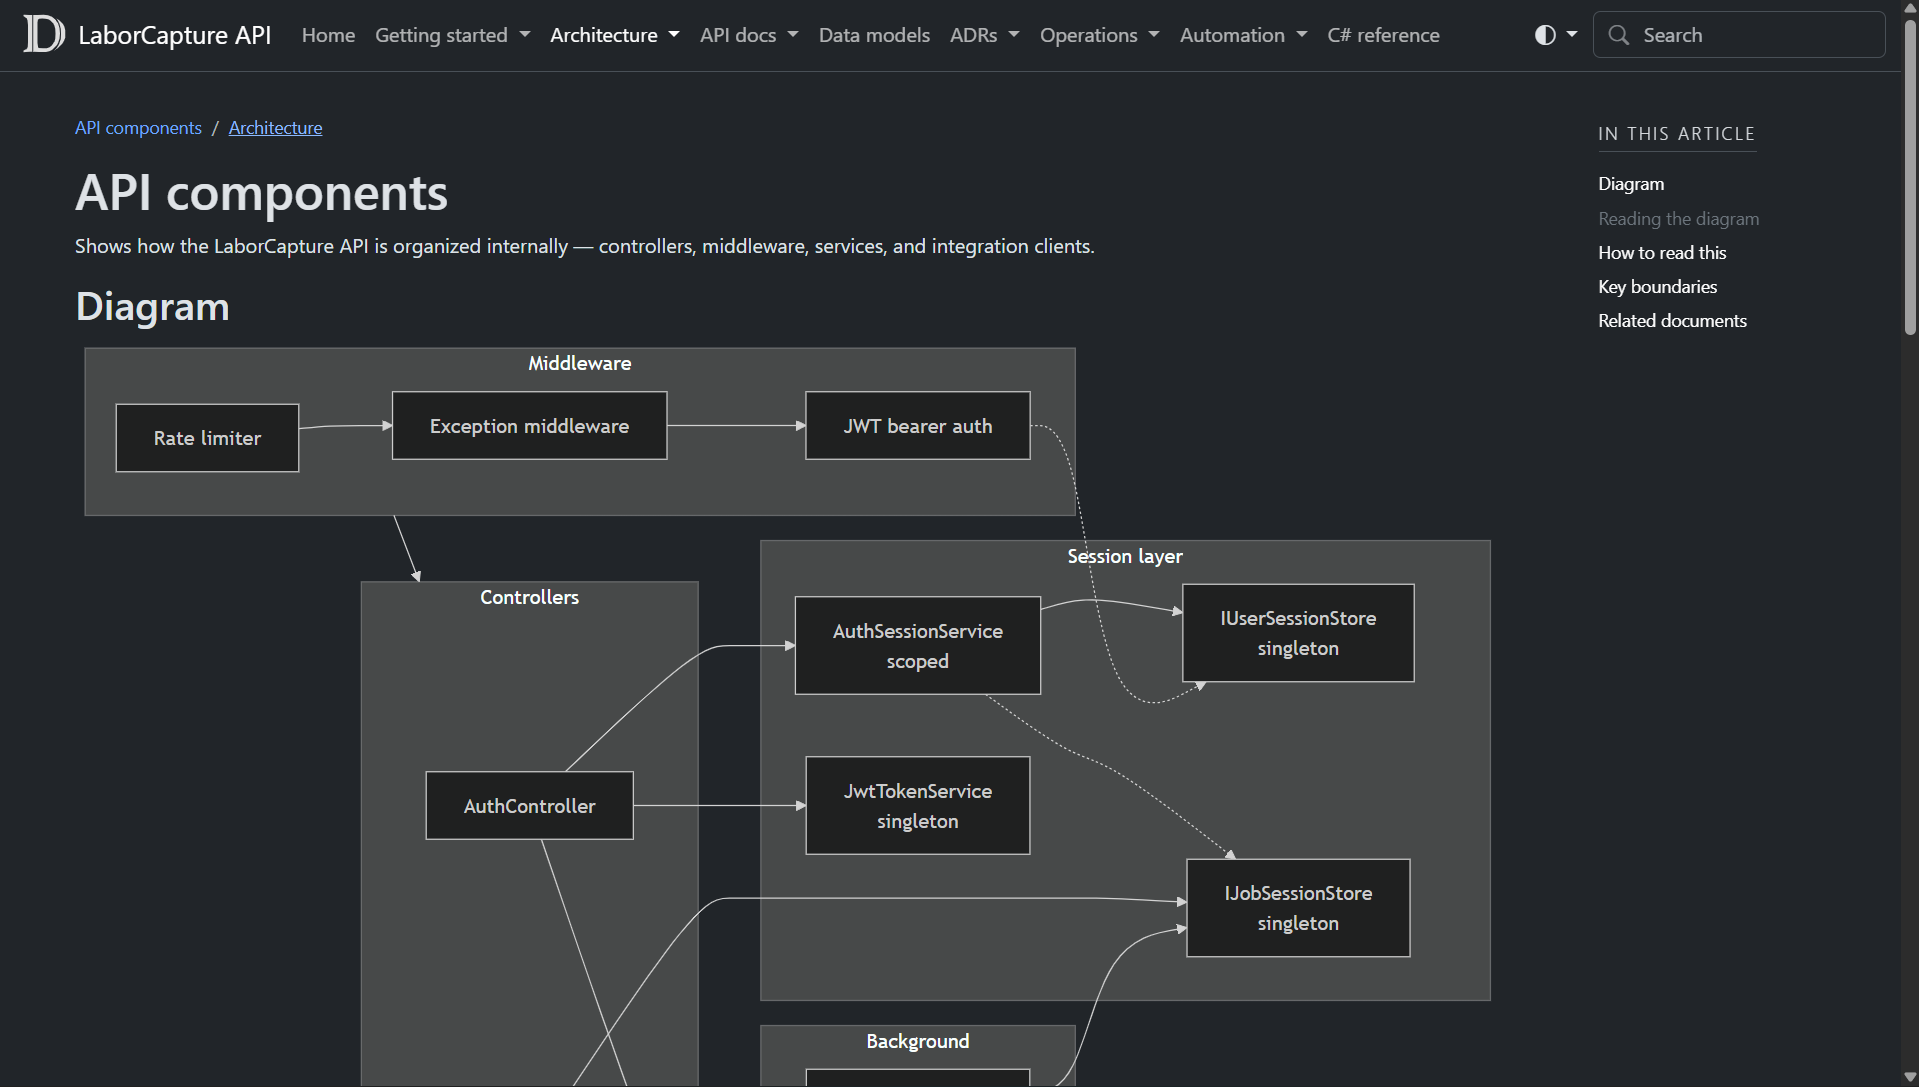This screenshot has height=1087, width=1919.
Task: Click the Middleware group label
Action: (x=579, y=363)
